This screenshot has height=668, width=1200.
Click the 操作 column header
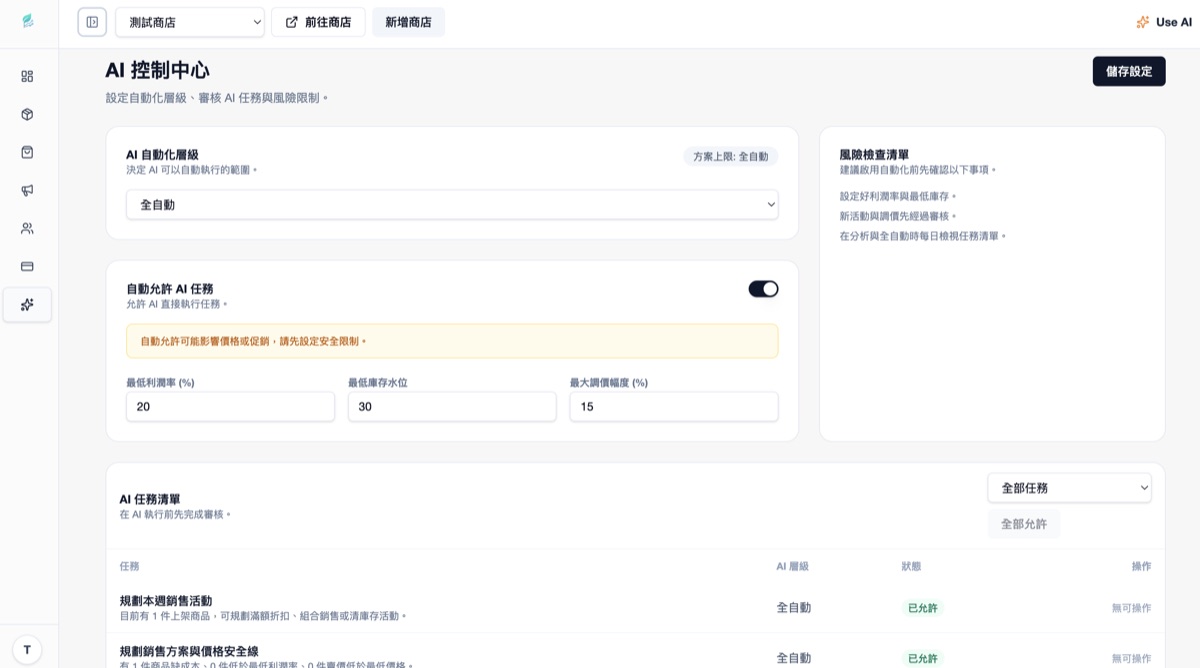[1141, 566]
